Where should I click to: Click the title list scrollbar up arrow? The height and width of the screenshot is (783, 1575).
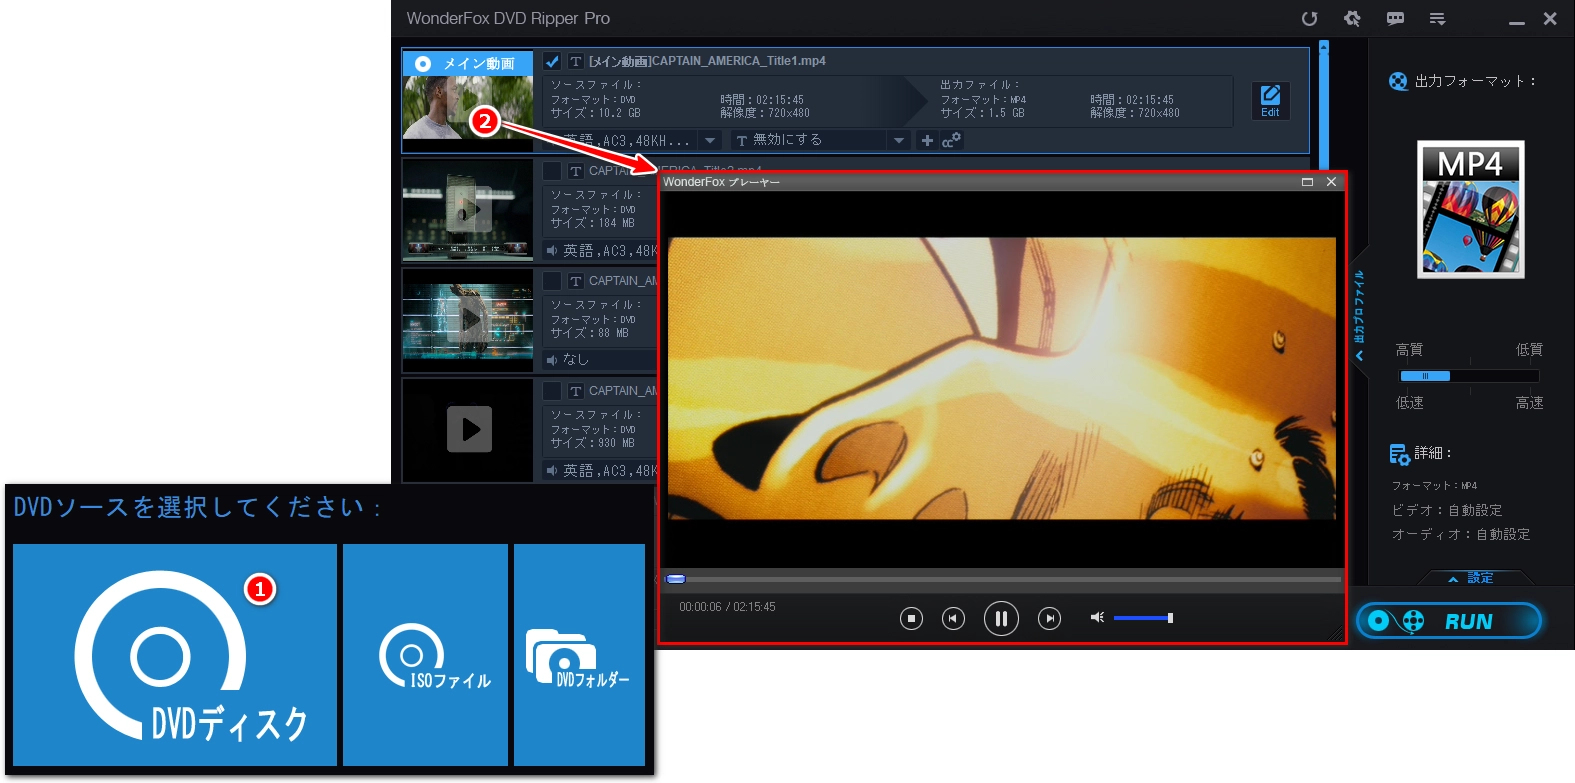(1323, 45)
